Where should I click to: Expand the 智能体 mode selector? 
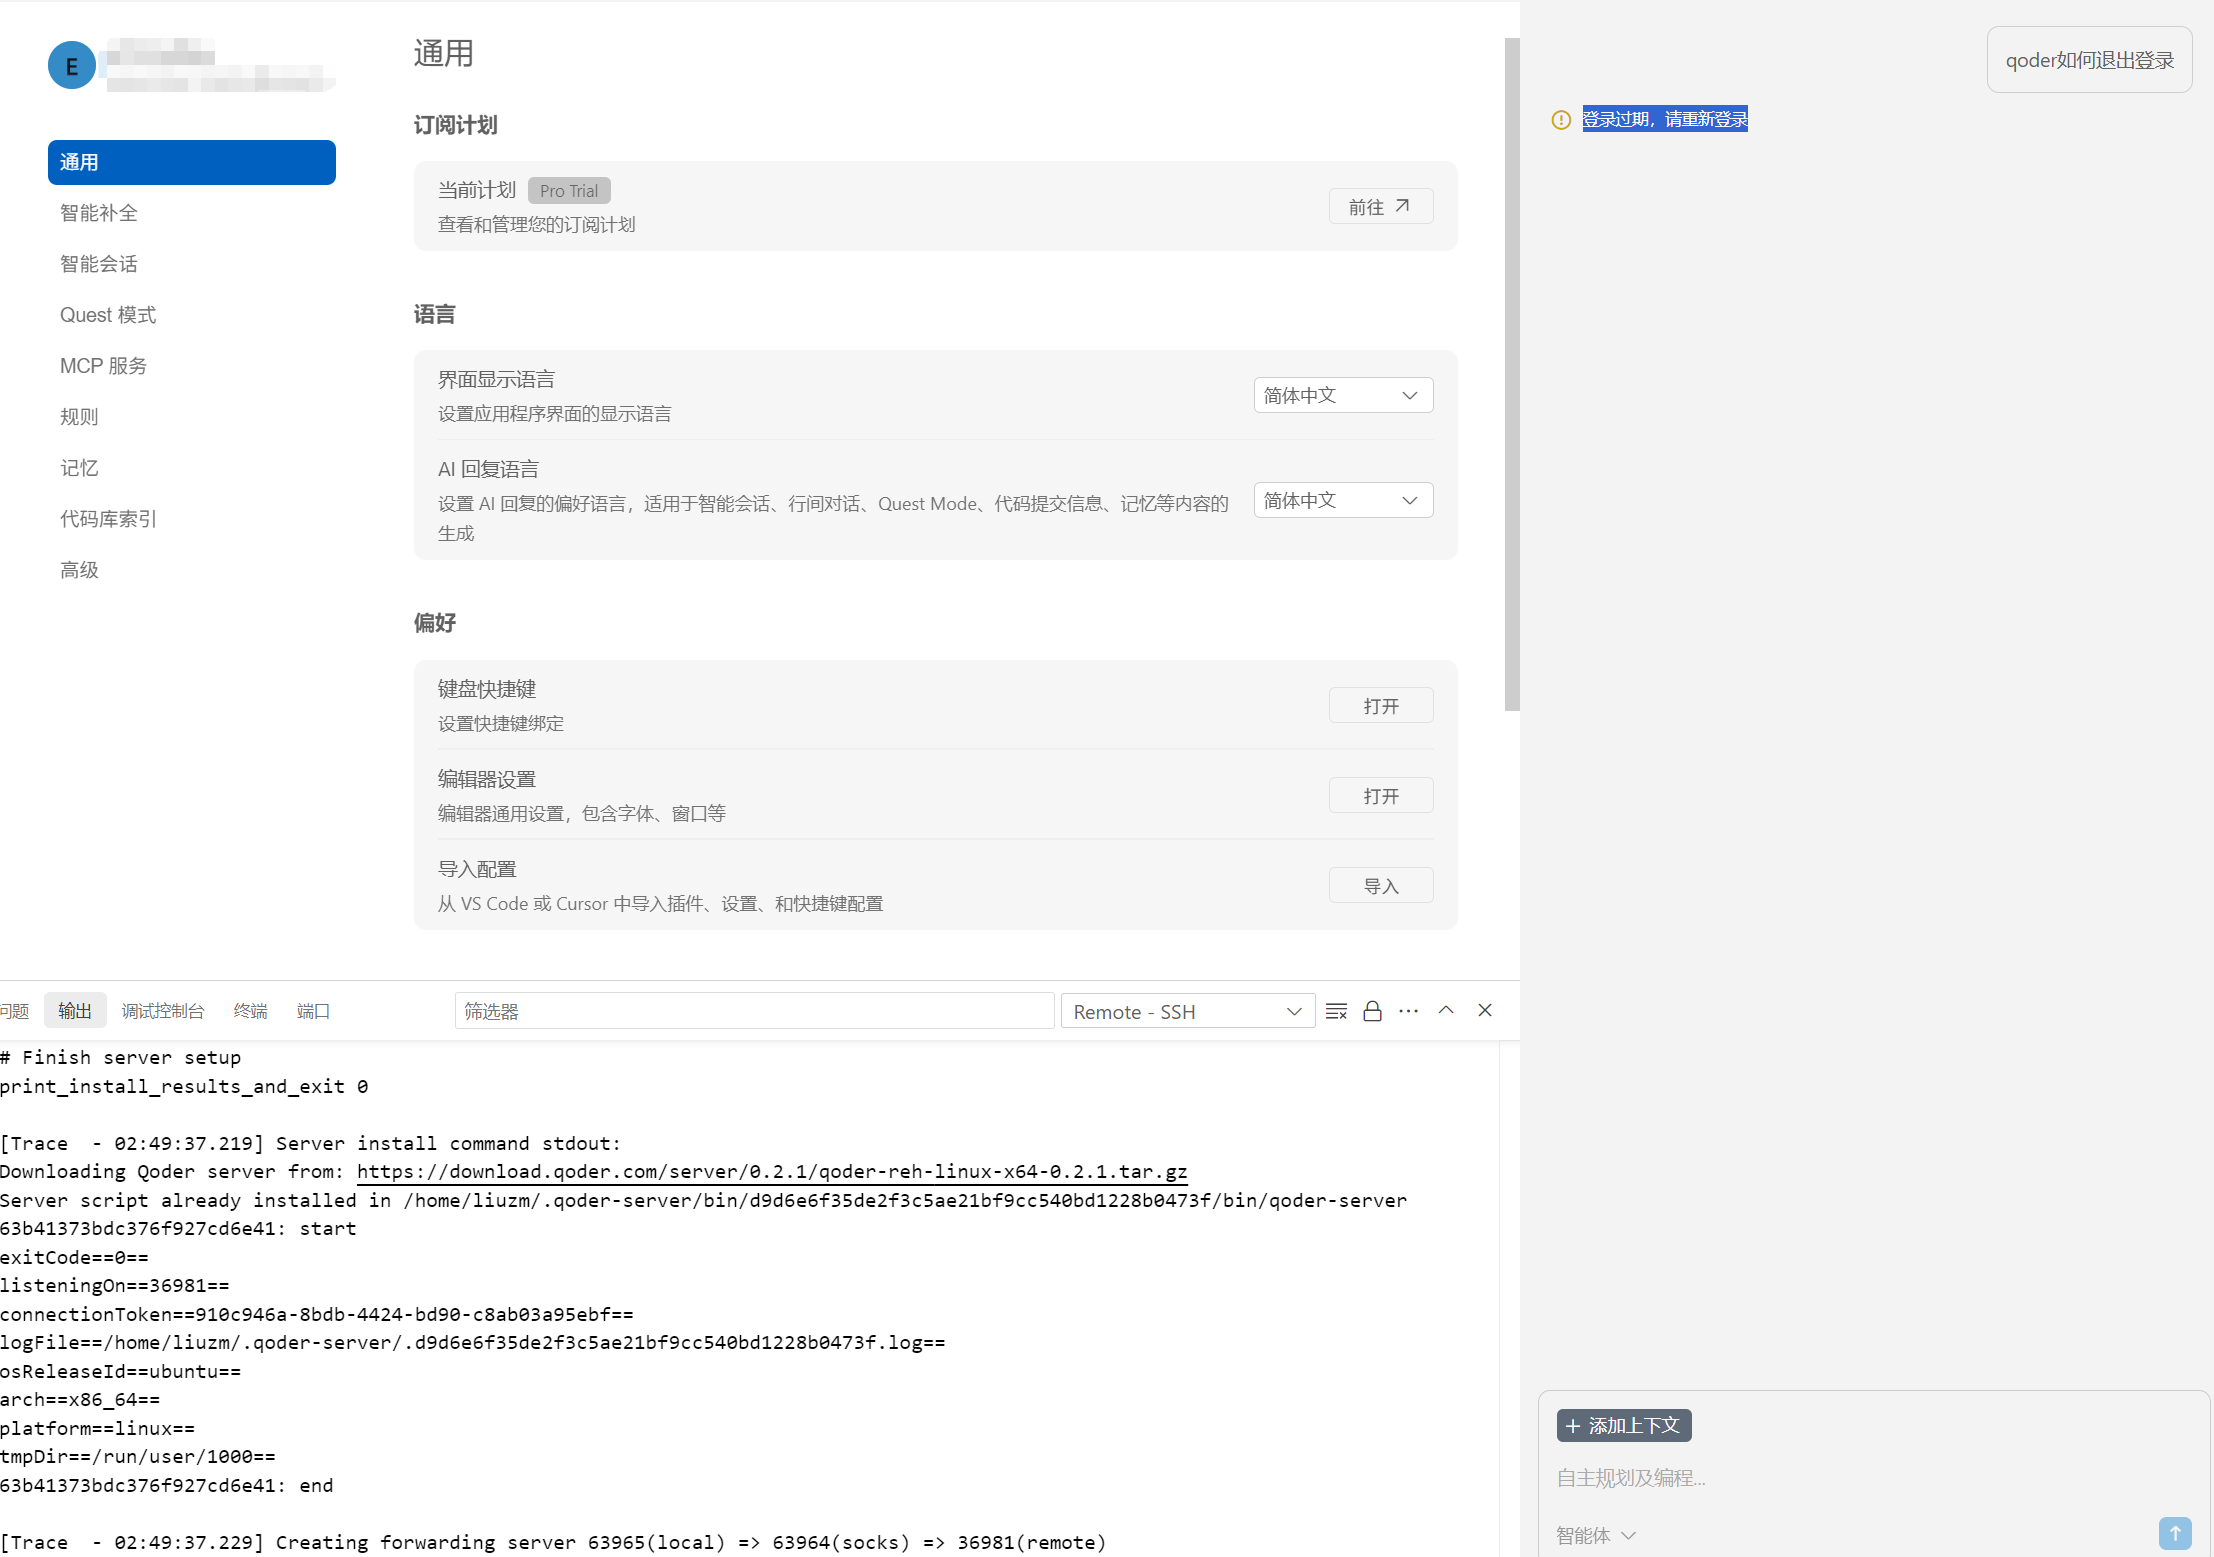click(1595, 1535)
